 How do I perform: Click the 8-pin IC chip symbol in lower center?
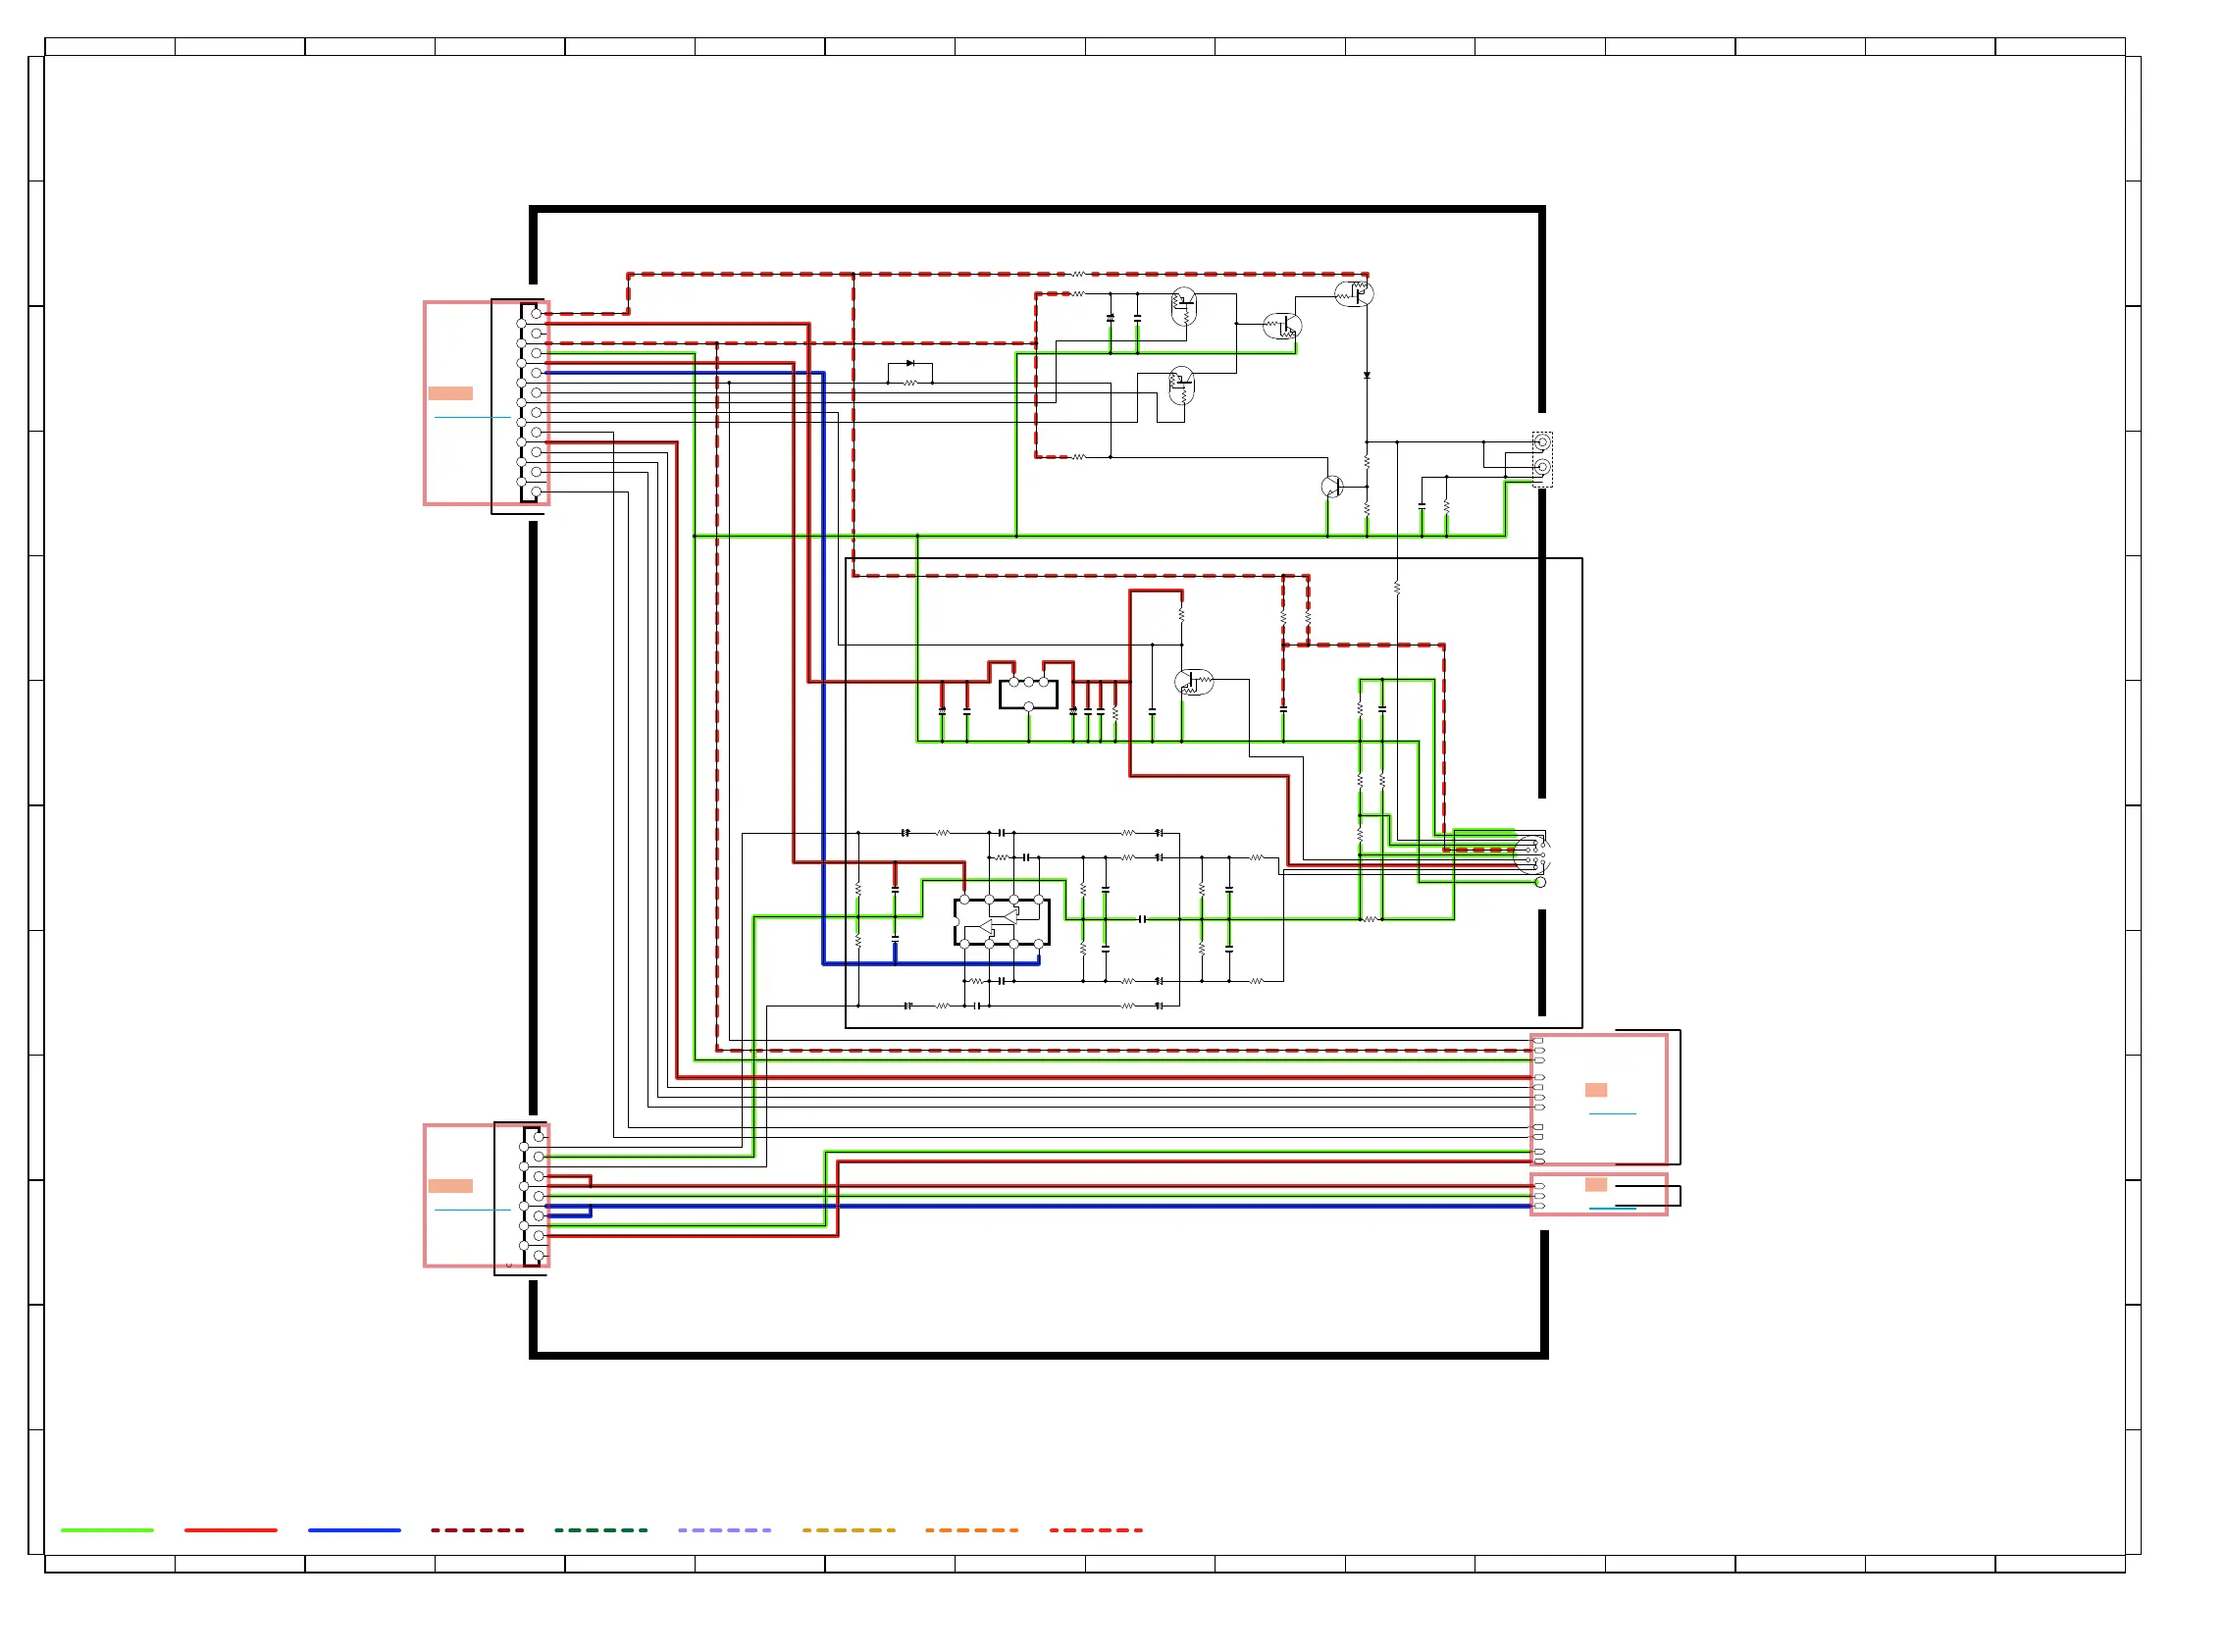(x=1001, y=922)
